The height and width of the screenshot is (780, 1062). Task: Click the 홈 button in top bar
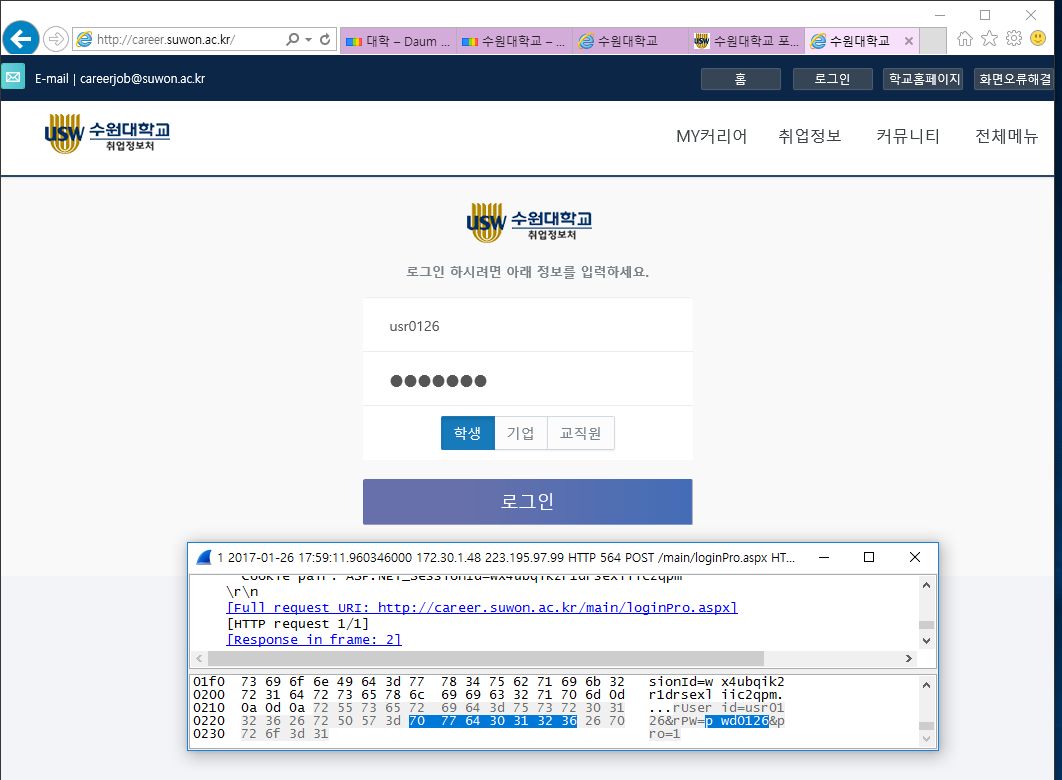pyautogui.click(x=741, y=79)
